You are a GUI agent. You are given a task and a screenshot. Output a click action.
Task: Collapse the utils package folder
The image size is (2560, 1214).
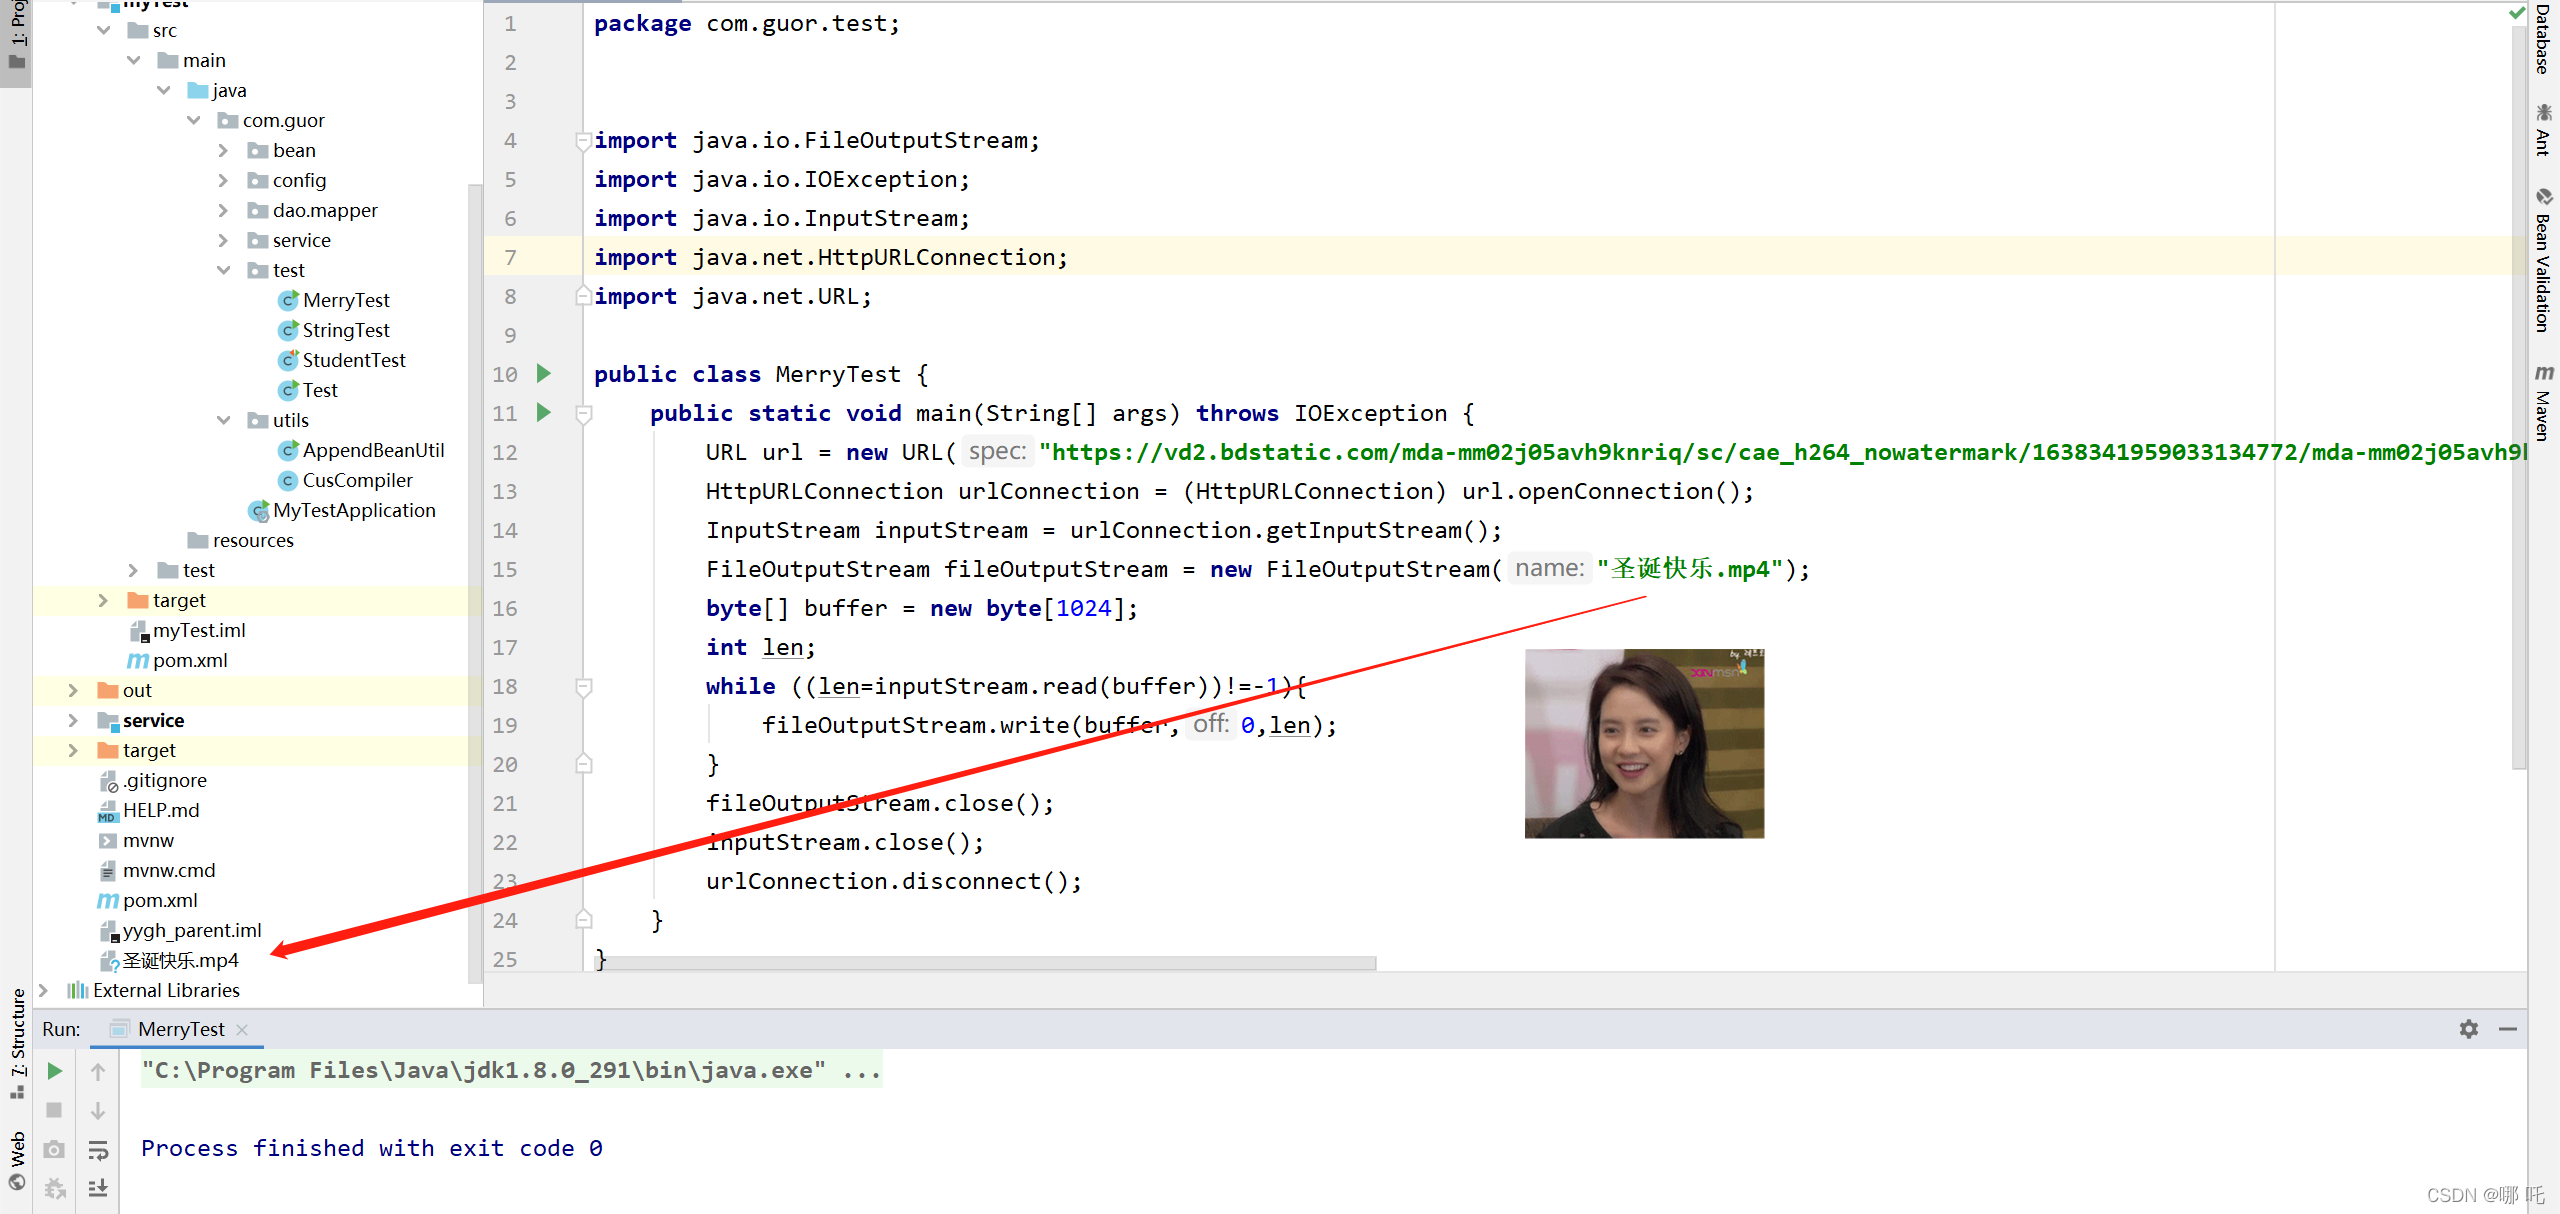pyautogui.click(x=224, y=420)
